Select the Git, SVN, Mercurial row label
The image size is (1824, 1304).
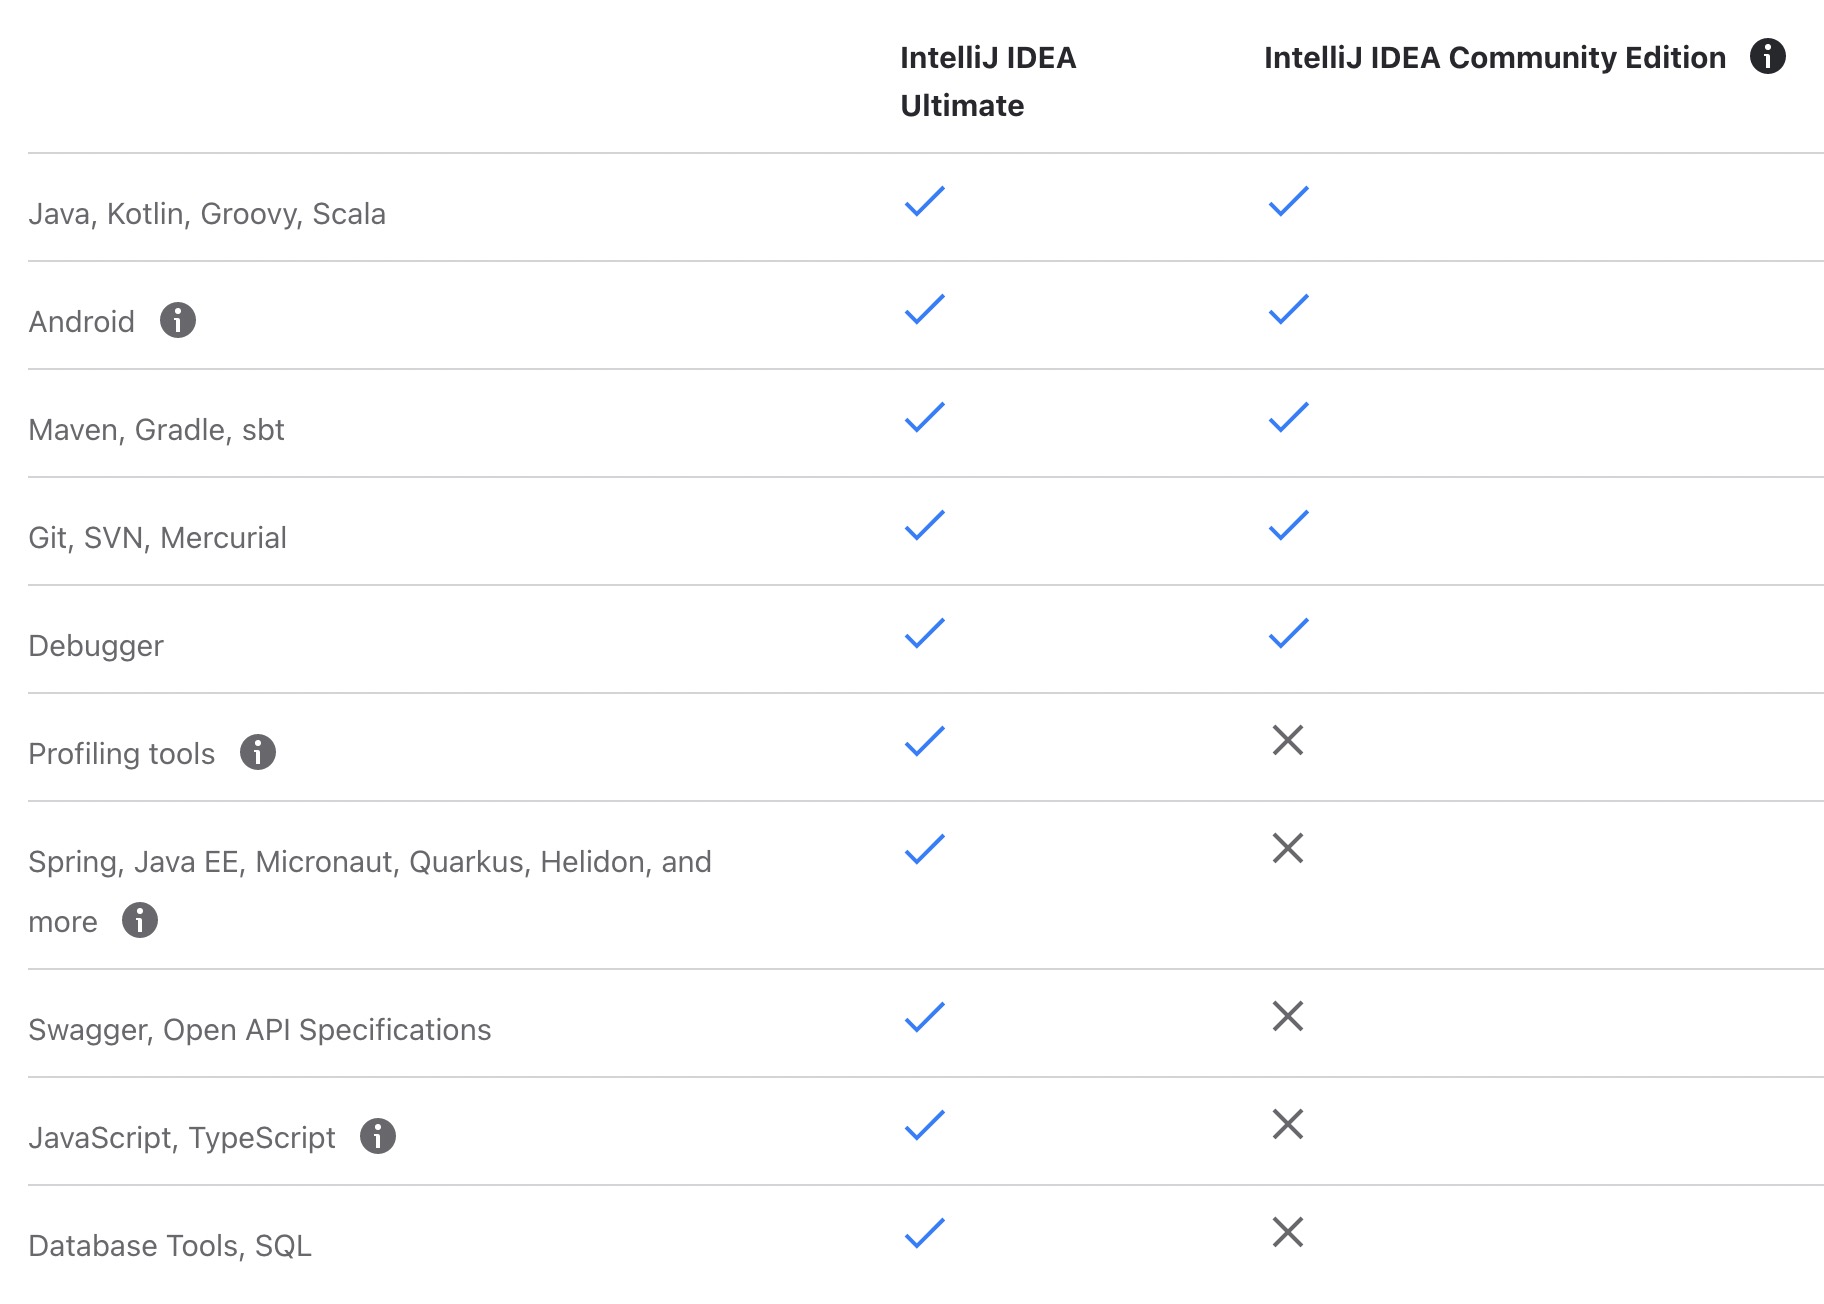(x=157, y=537)
